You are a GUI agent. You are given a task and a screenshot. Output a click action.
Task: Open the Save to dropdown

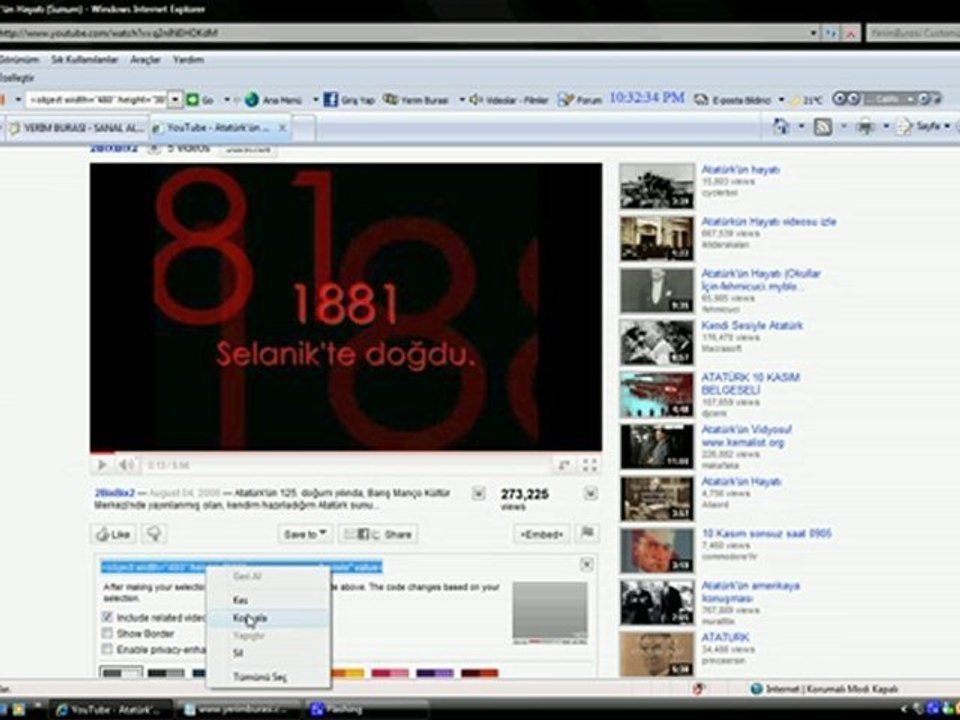pyautogui.click(x=304, y=534)
